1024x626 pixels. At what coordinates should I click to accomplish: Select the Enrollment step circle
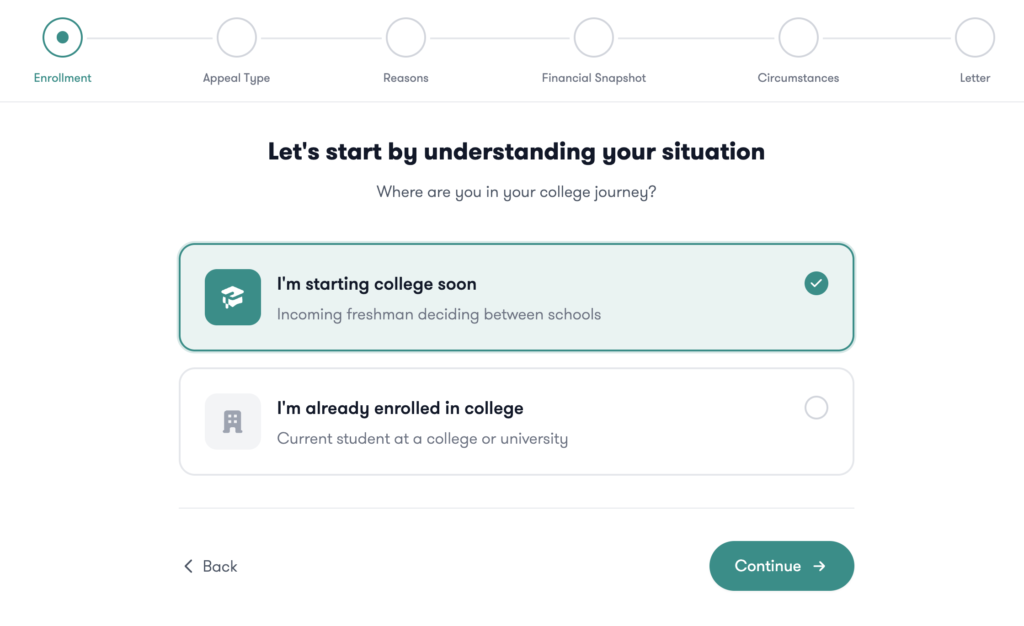62,38
